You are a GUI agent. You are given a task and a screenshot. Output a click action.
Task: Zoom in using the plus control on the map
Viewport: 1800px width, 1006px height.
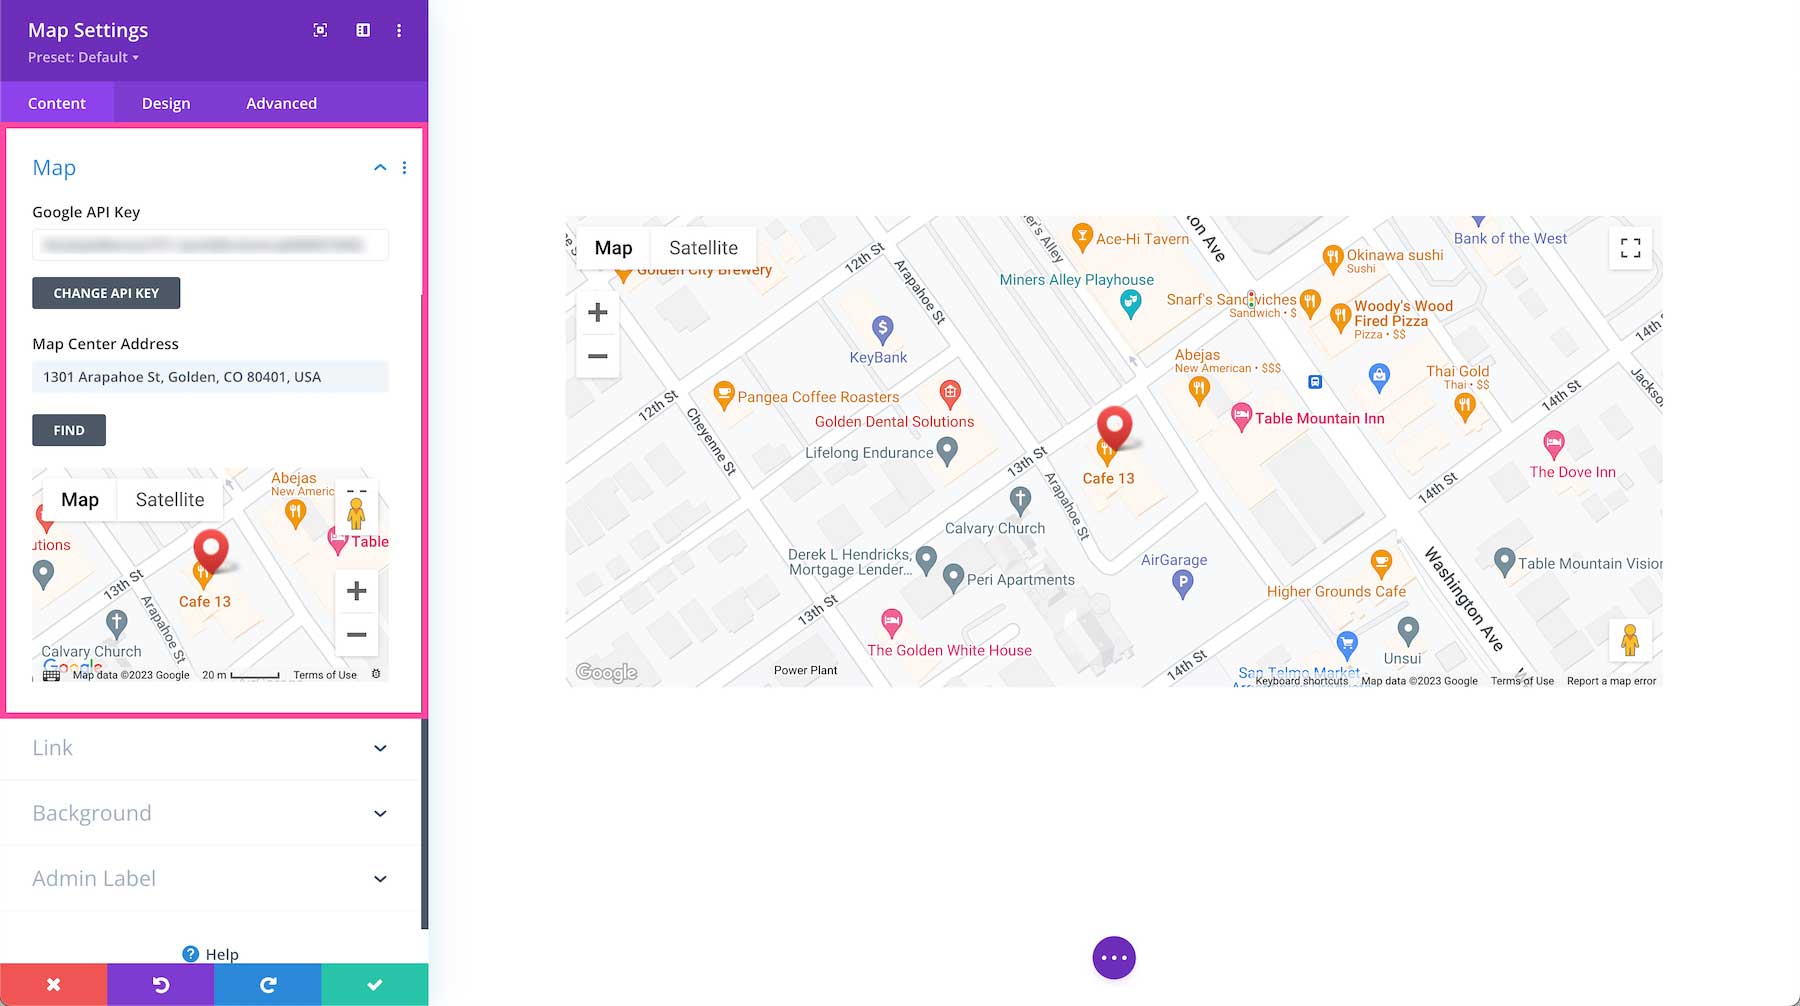tap(597, 311)
